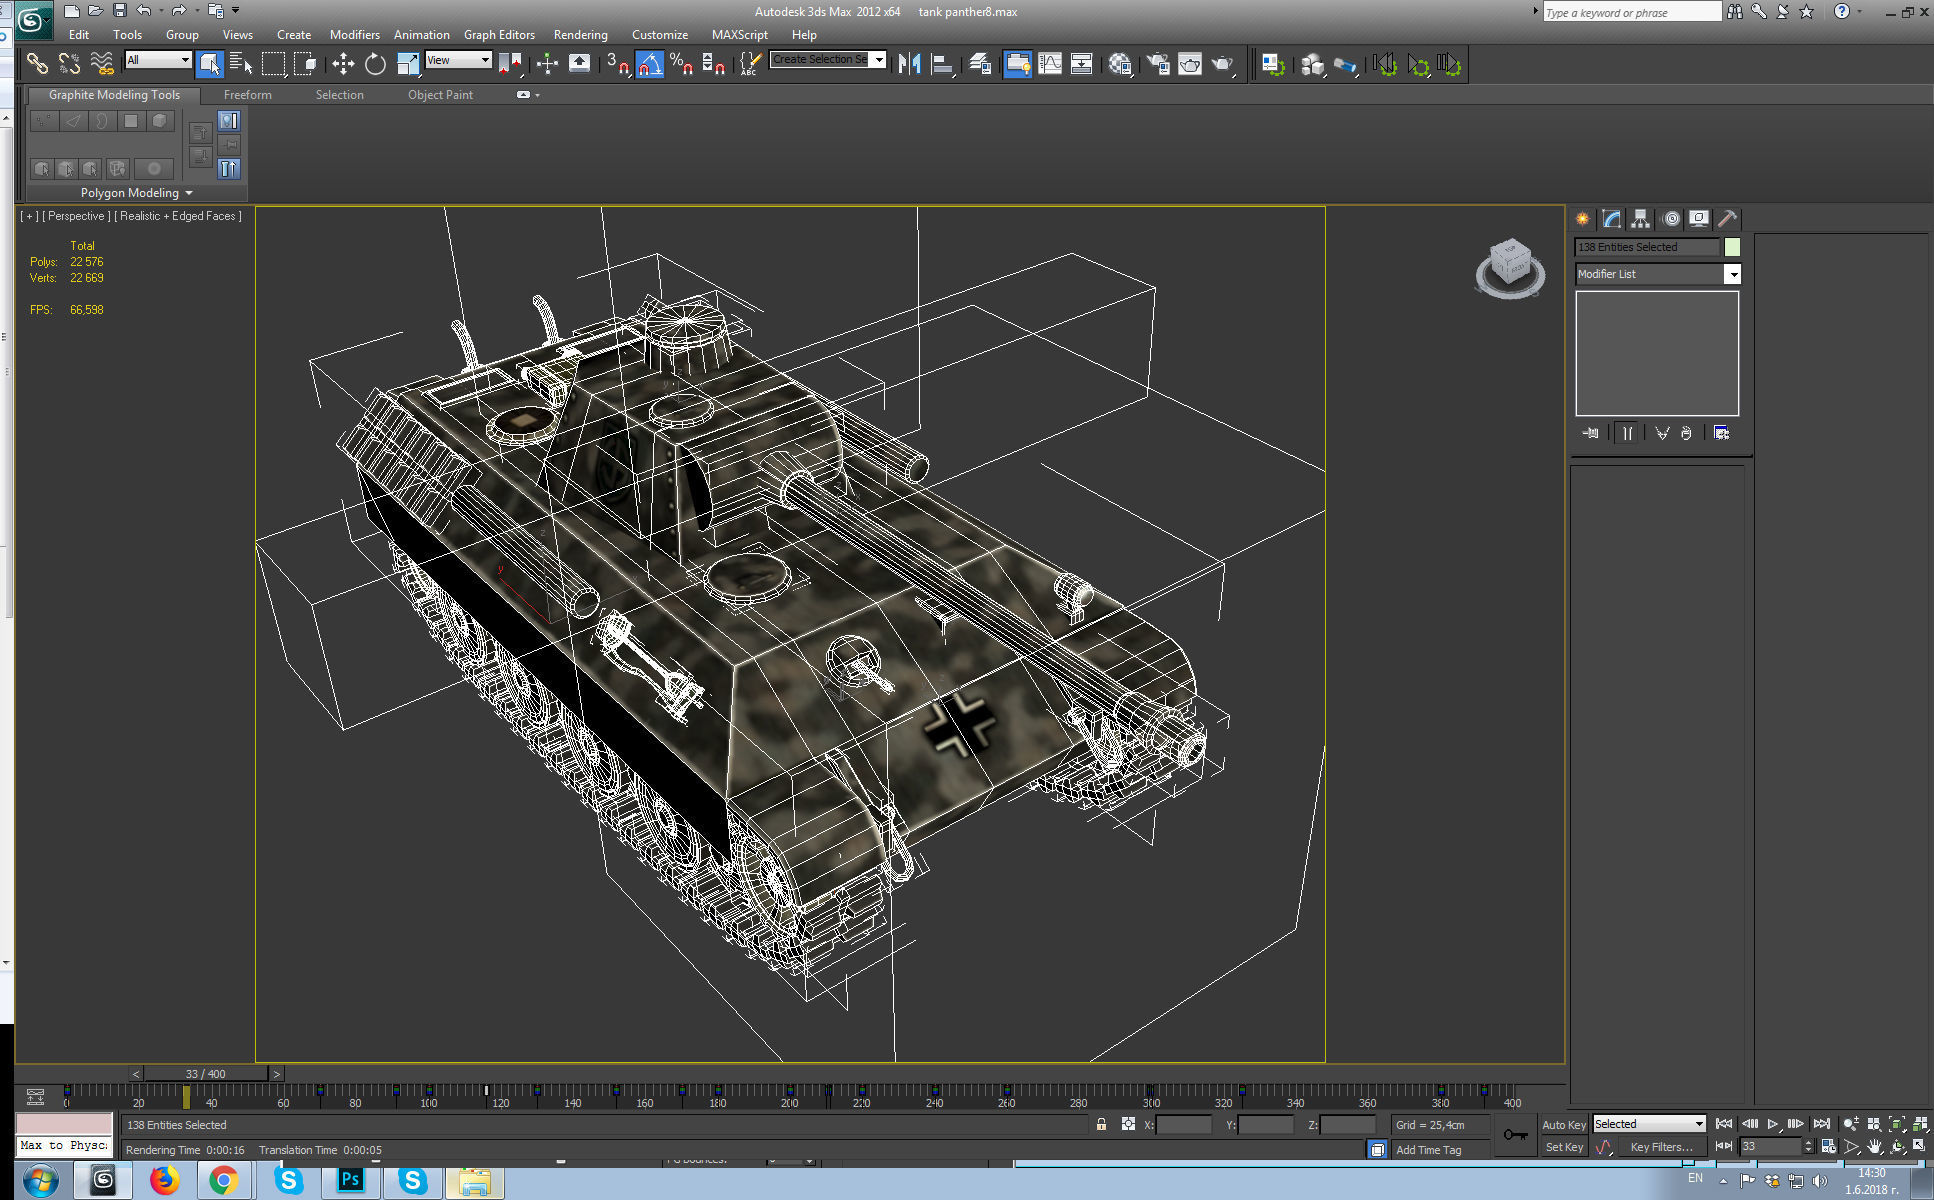This screenshot has width=1934, height=1200.
Task: Click the time slider 33 / 400 handle
Action: [206, 1074]
